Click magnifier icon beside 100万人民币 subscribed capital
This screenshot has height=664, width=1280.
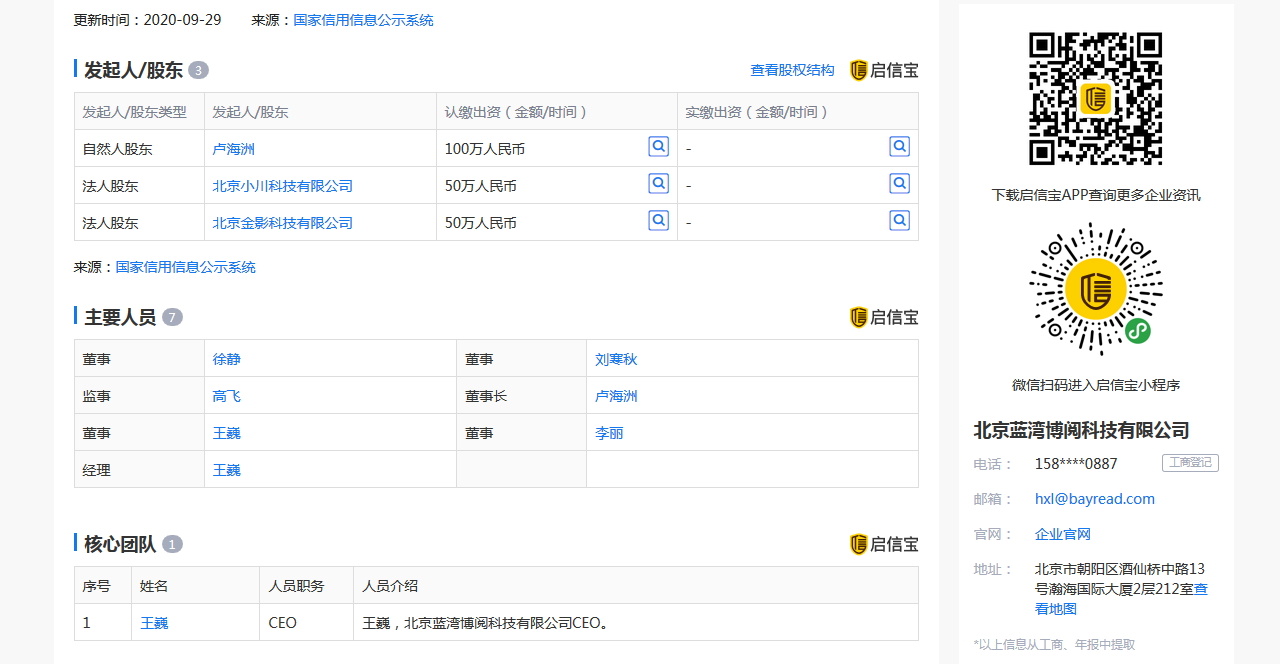tap(658, 147)
